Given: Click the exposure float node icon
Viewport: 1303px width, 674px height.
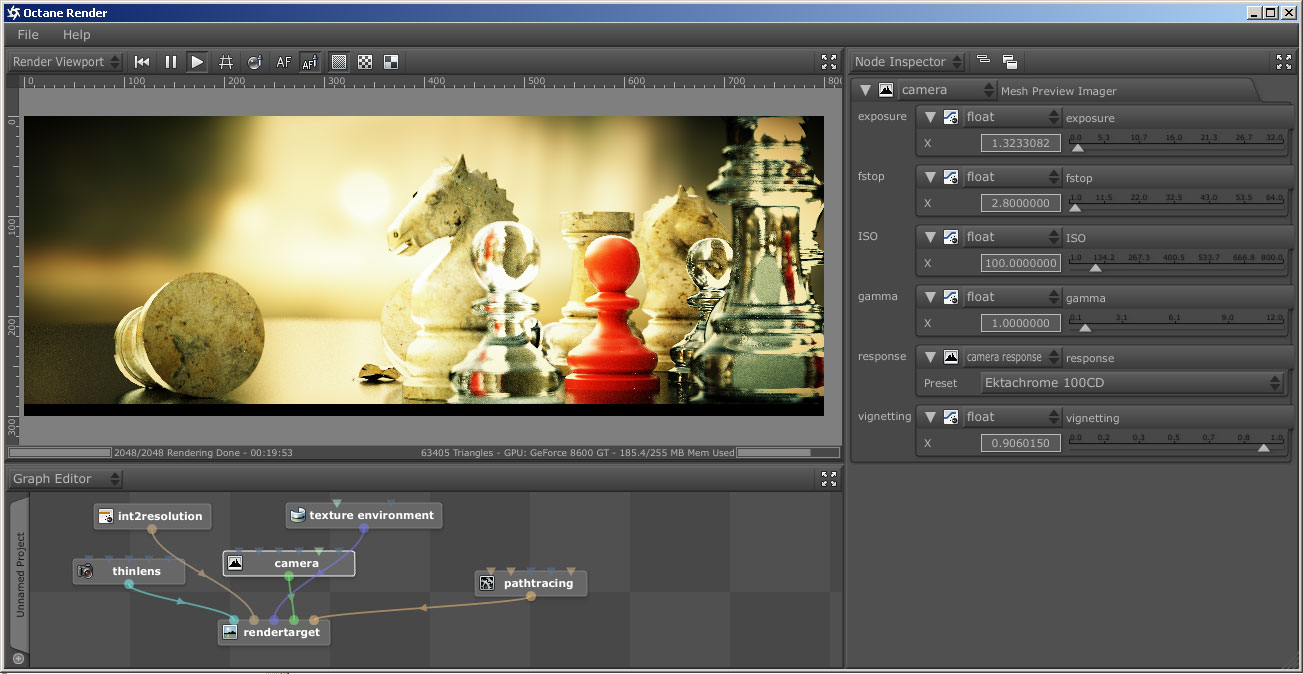Looking at the screenshot, I should click(x=950, y=117).
